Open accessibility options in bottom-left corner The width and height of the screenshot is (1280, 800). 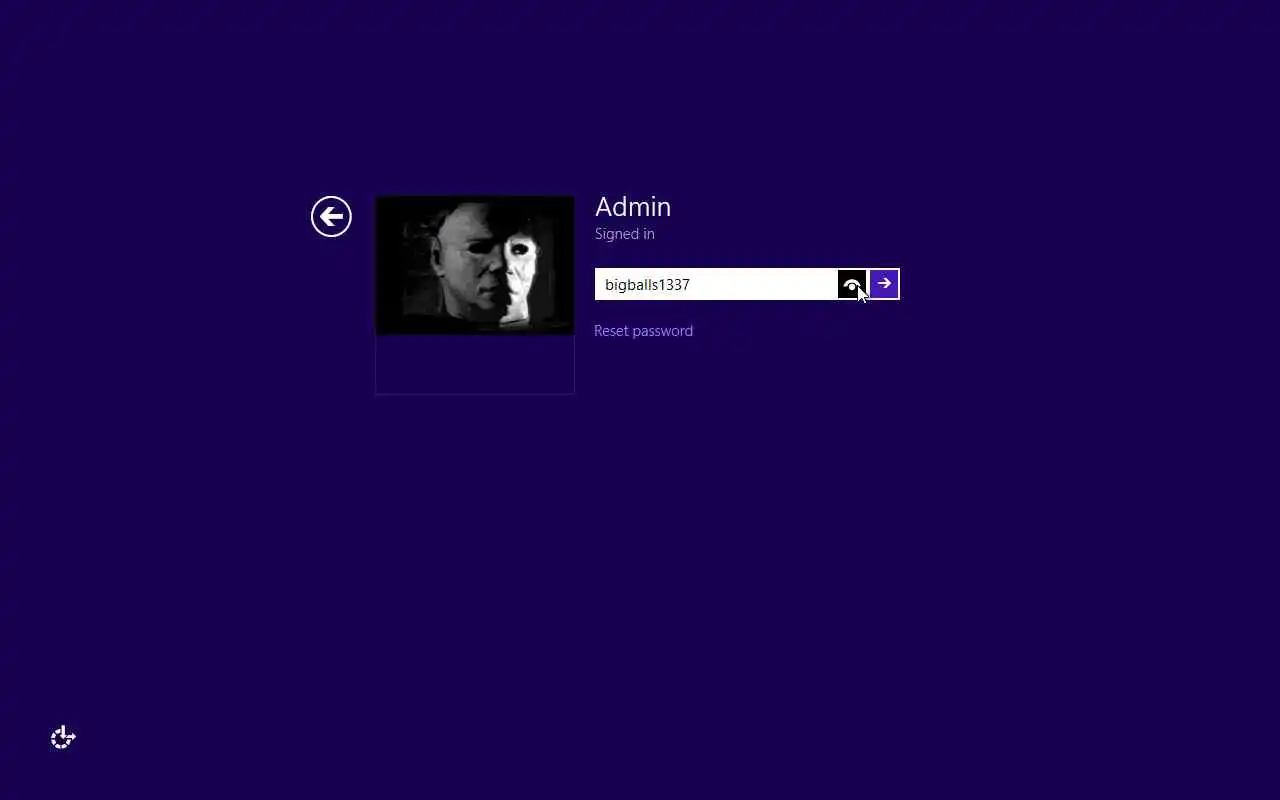click(63, 737)
